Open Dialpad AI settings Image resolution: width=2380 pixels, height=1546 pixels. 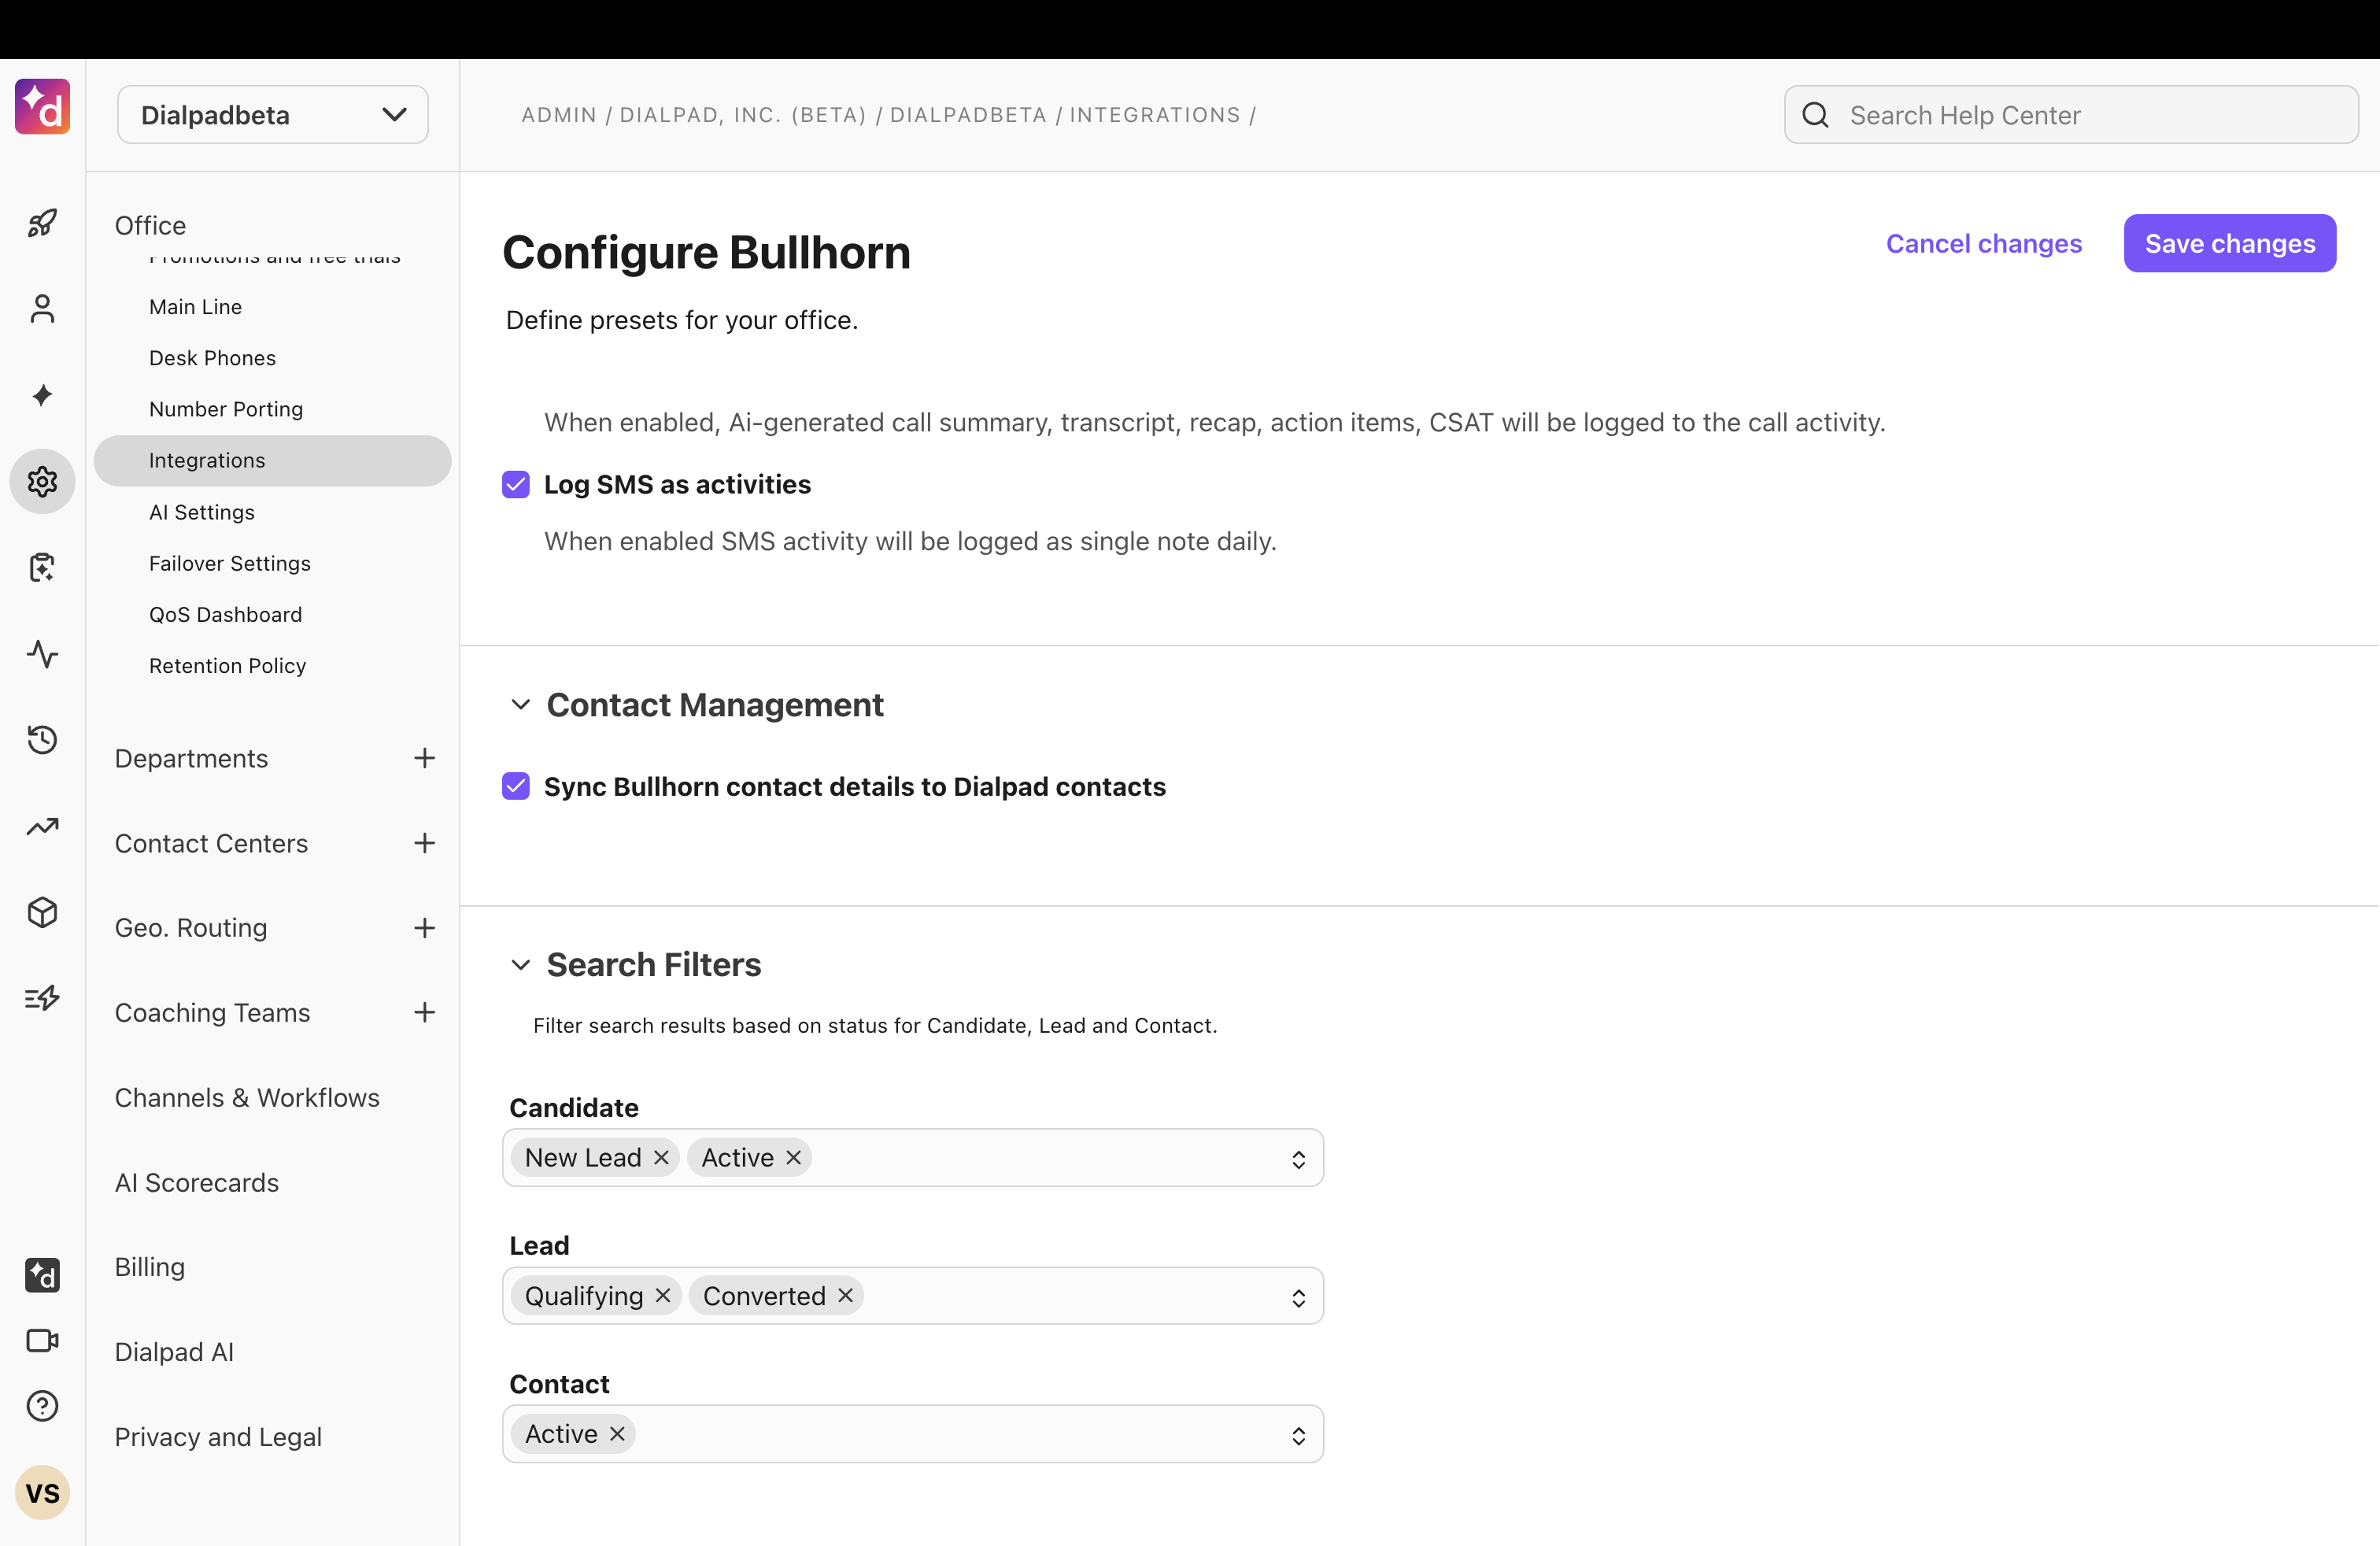174,1352
